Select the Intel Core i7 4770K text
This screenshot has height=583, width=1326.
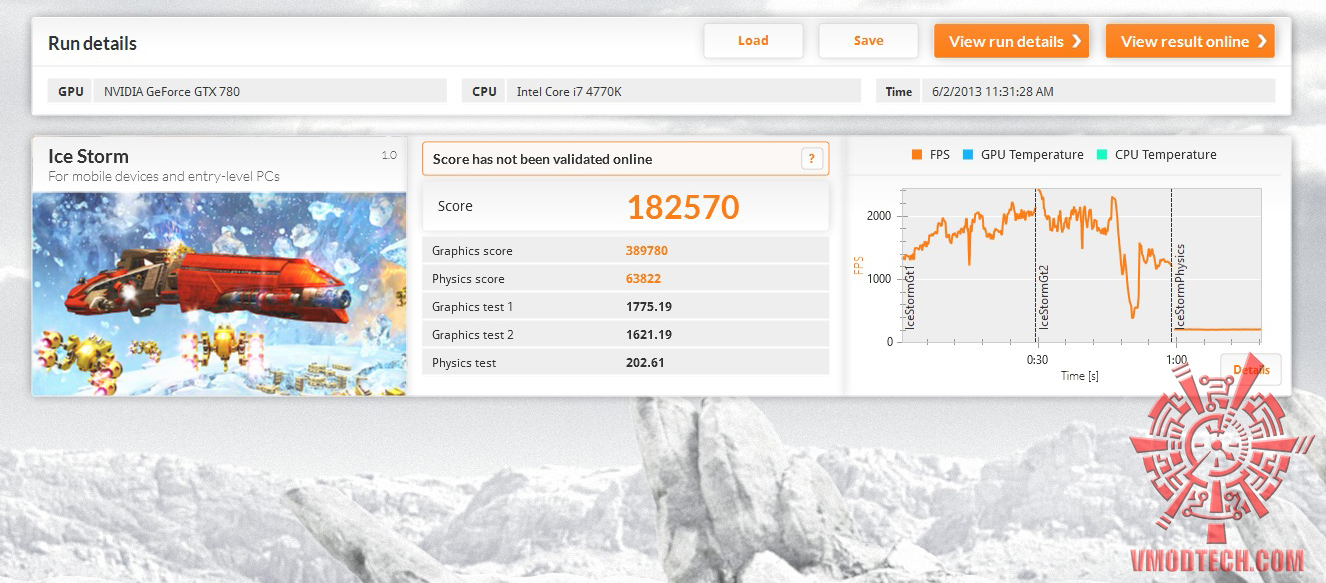click(x=570, y=91)
